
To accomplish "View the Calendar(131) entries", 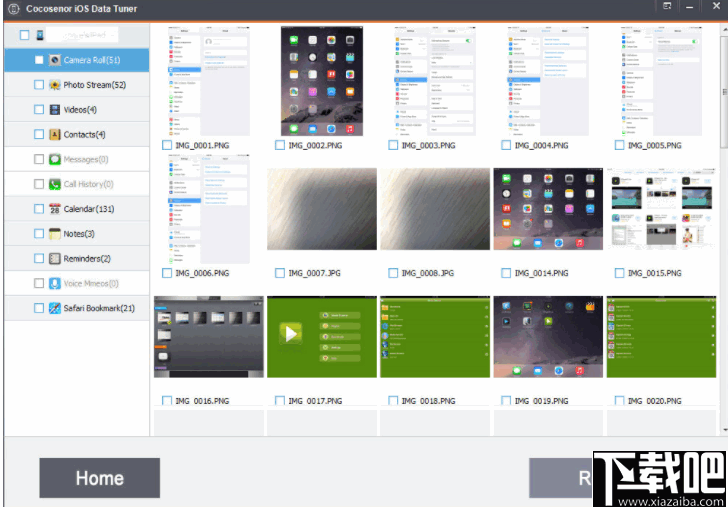I will [x=77, y=209].
